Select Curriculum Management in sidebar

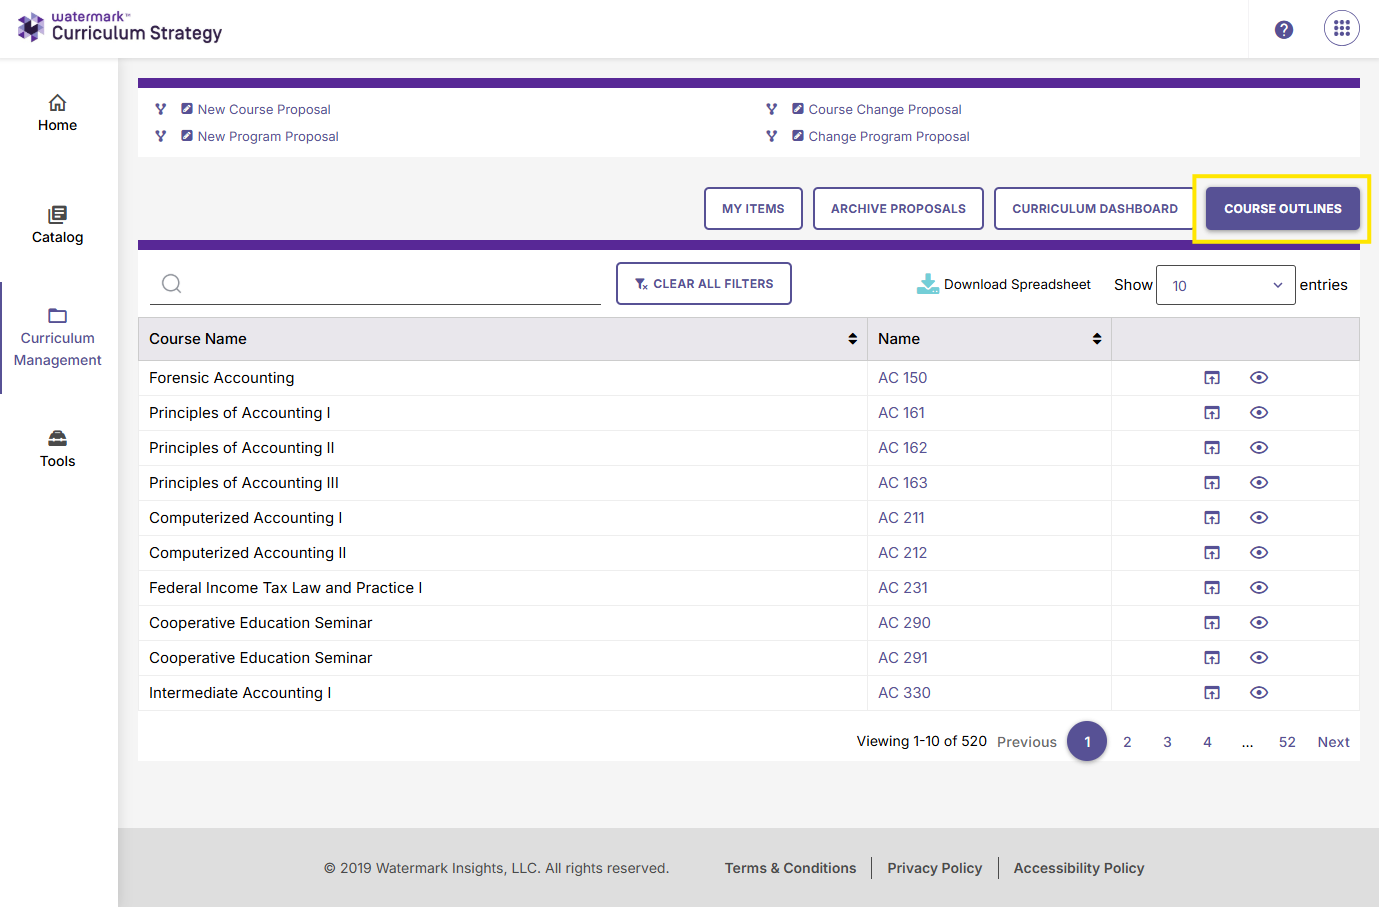tap(57, 338)
